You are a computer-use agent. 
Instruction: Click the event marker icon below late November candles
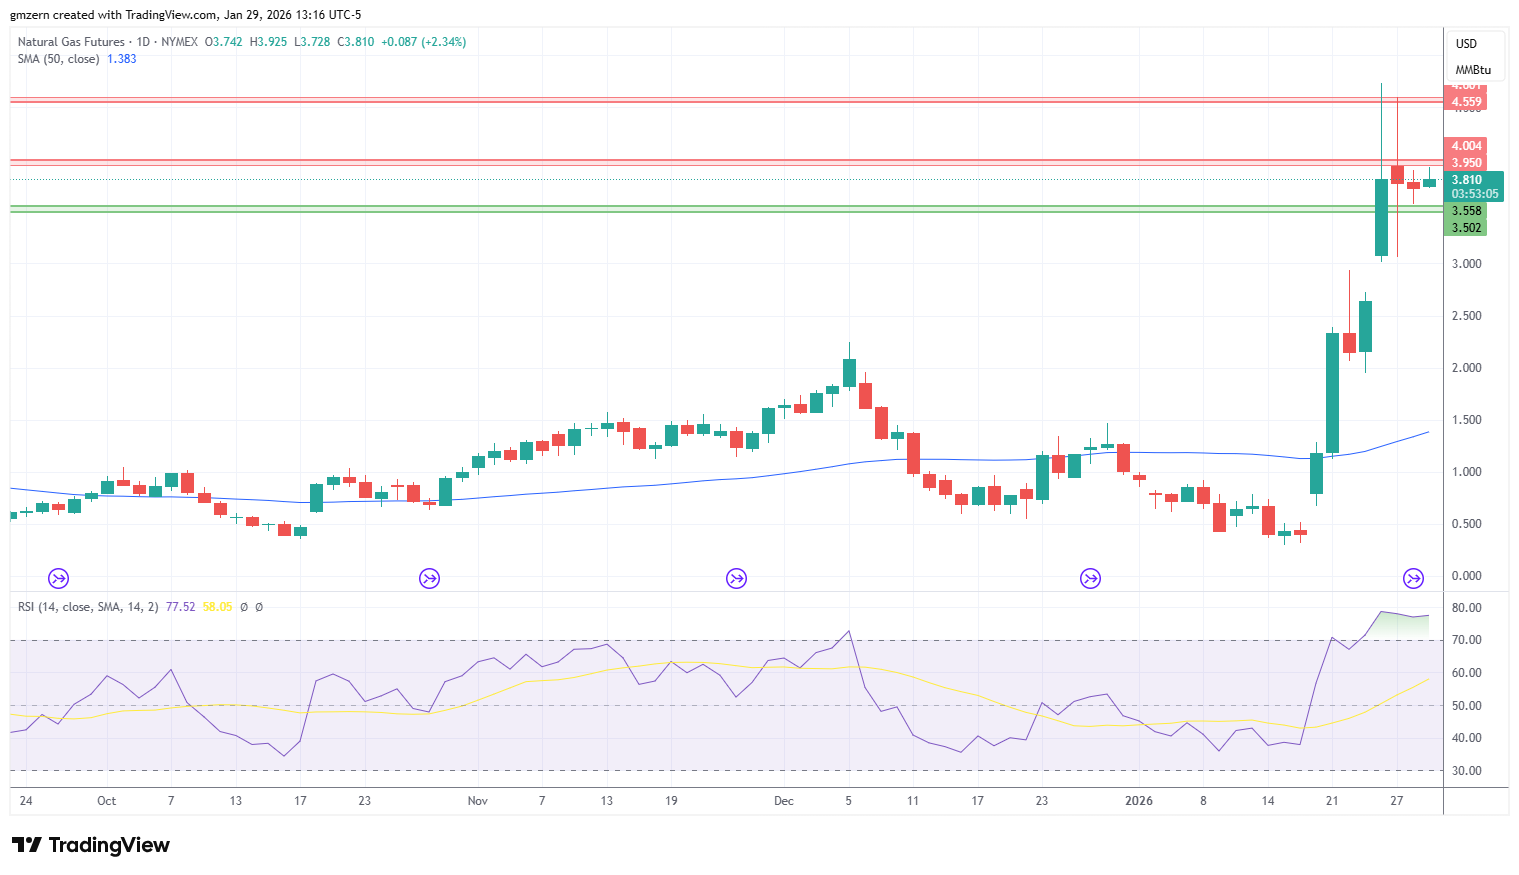point(737,578)
